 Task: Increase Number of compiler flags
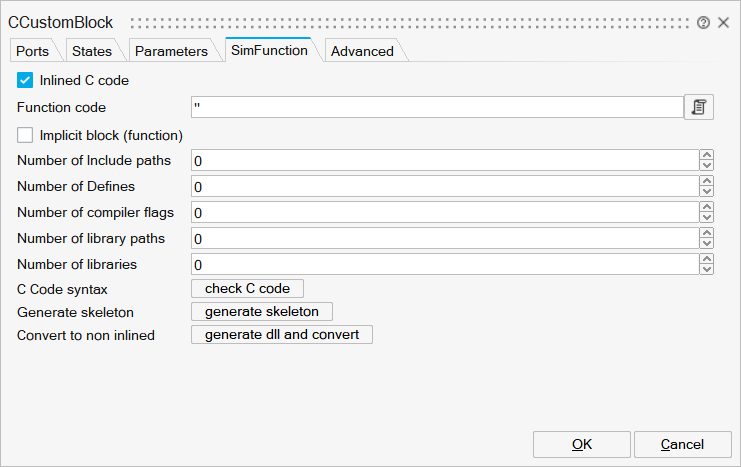[x=707, y=207]
